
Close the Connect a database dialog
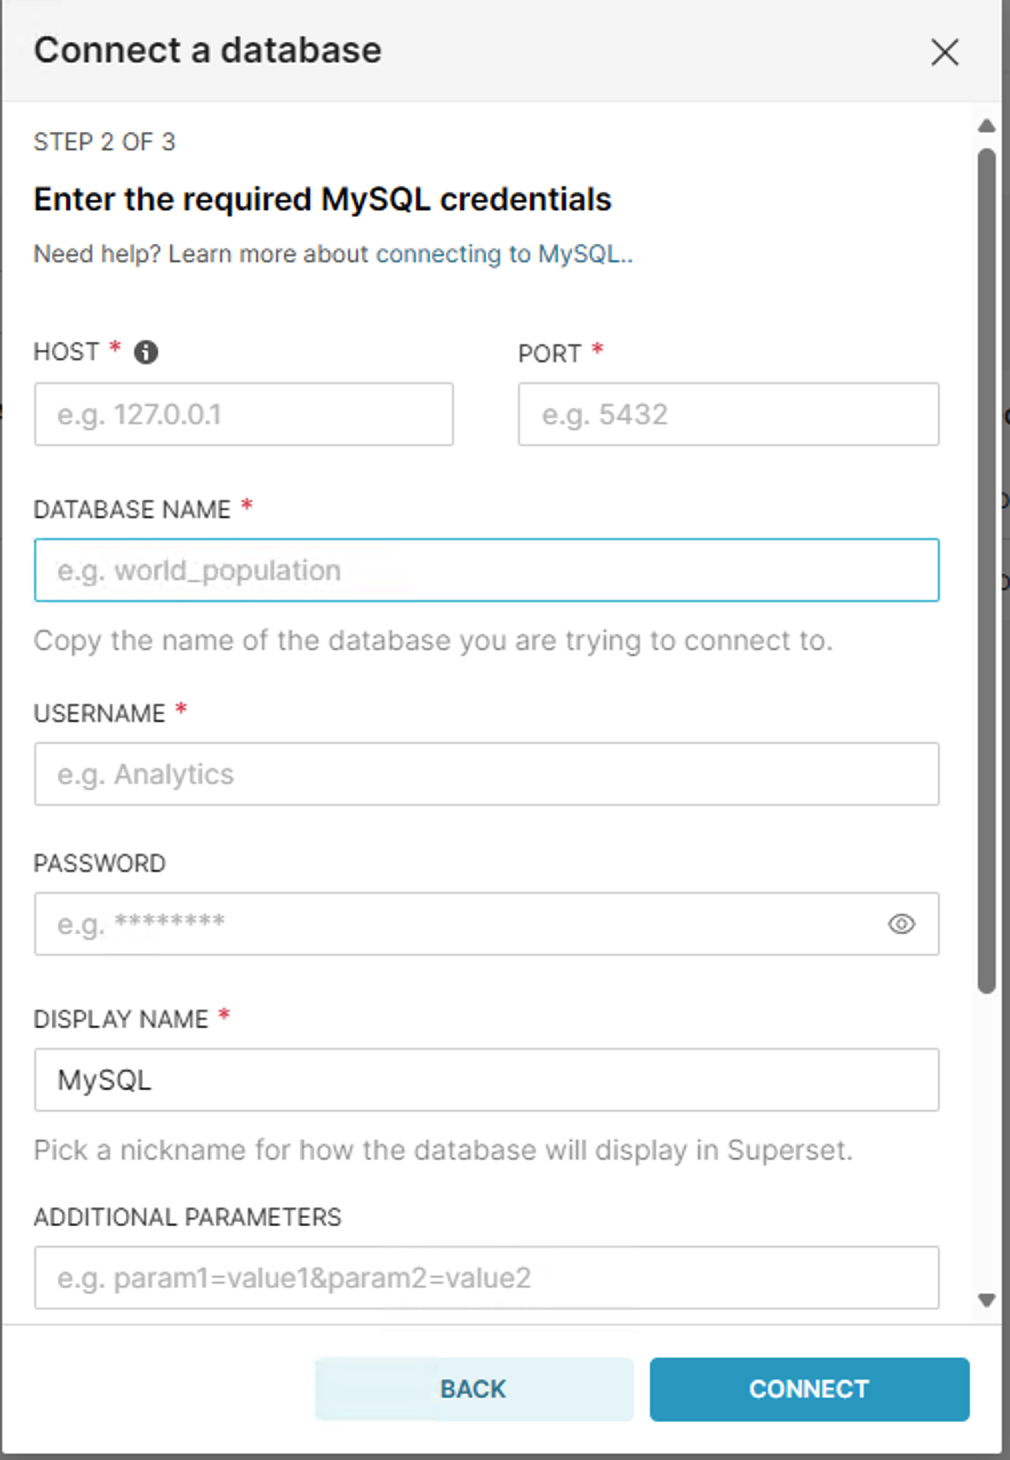point(944,52)
